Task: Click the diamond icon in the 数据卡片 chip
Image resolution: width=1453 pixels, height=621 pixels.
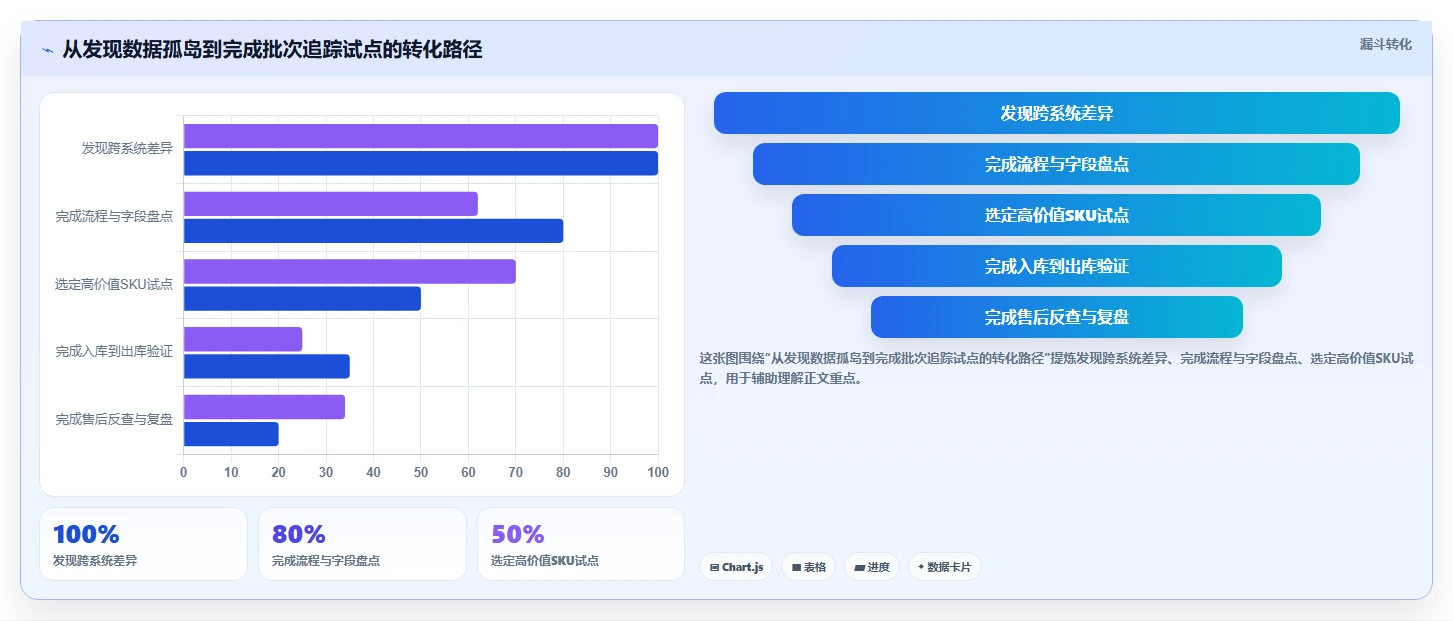Action: pyautogui.click(x=920, y=567)
